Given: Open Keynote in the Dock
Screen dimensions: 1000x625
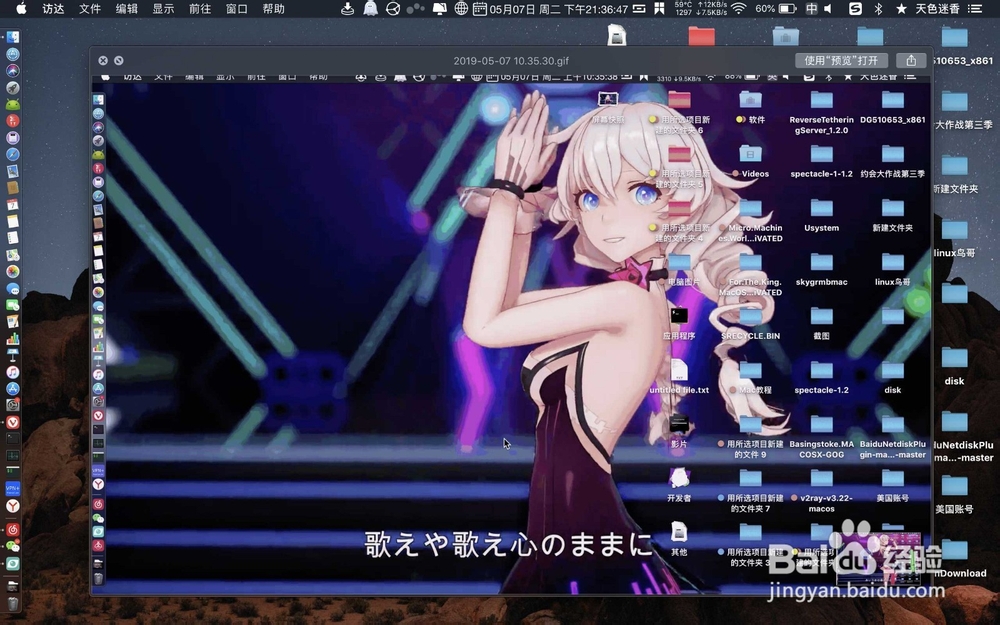Looking at the screenshot, I should (12, 355).
